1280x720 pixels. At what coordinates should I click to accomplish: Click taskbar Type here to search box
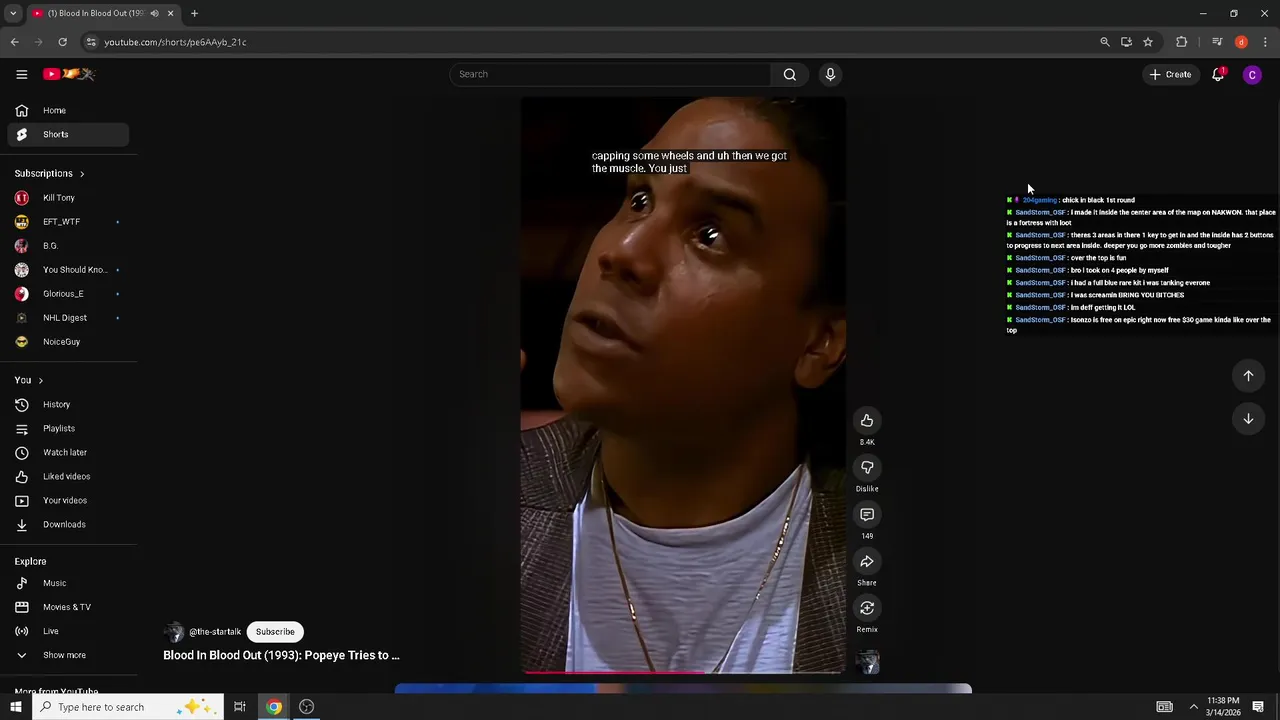128,707
